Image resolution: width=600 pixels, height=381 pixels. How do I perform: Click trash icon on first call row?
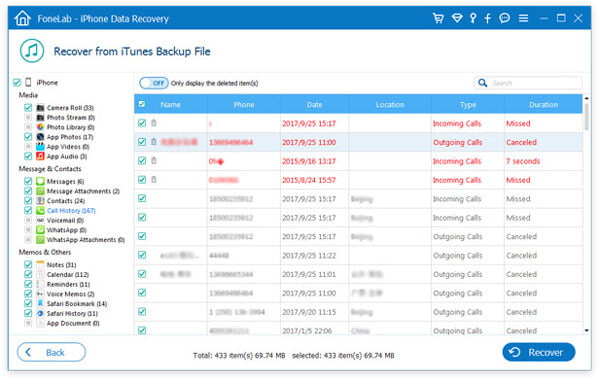[x=154, y=123]
